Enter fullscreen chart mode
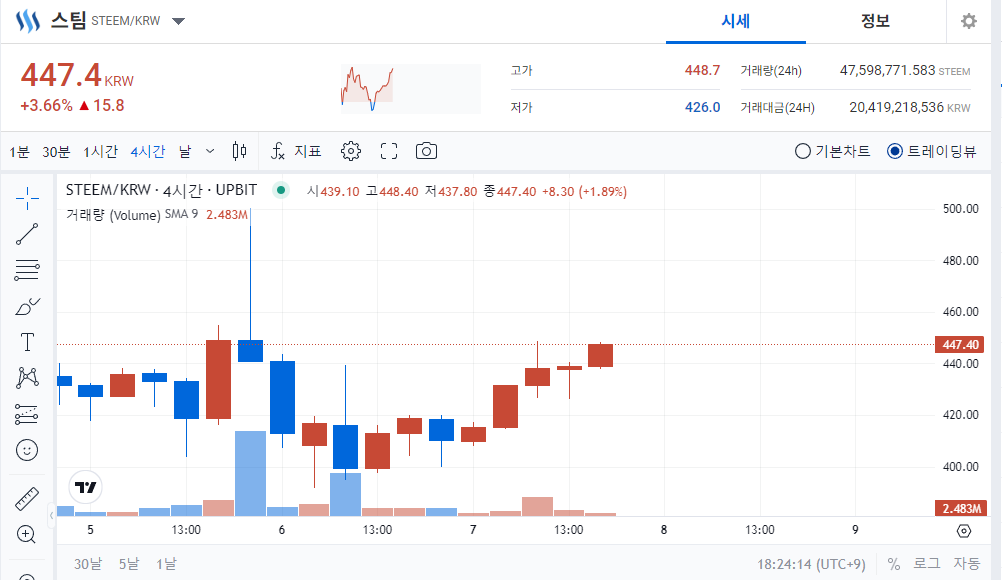The width and height of the screenshot is (1002, 580). [389, 151]
